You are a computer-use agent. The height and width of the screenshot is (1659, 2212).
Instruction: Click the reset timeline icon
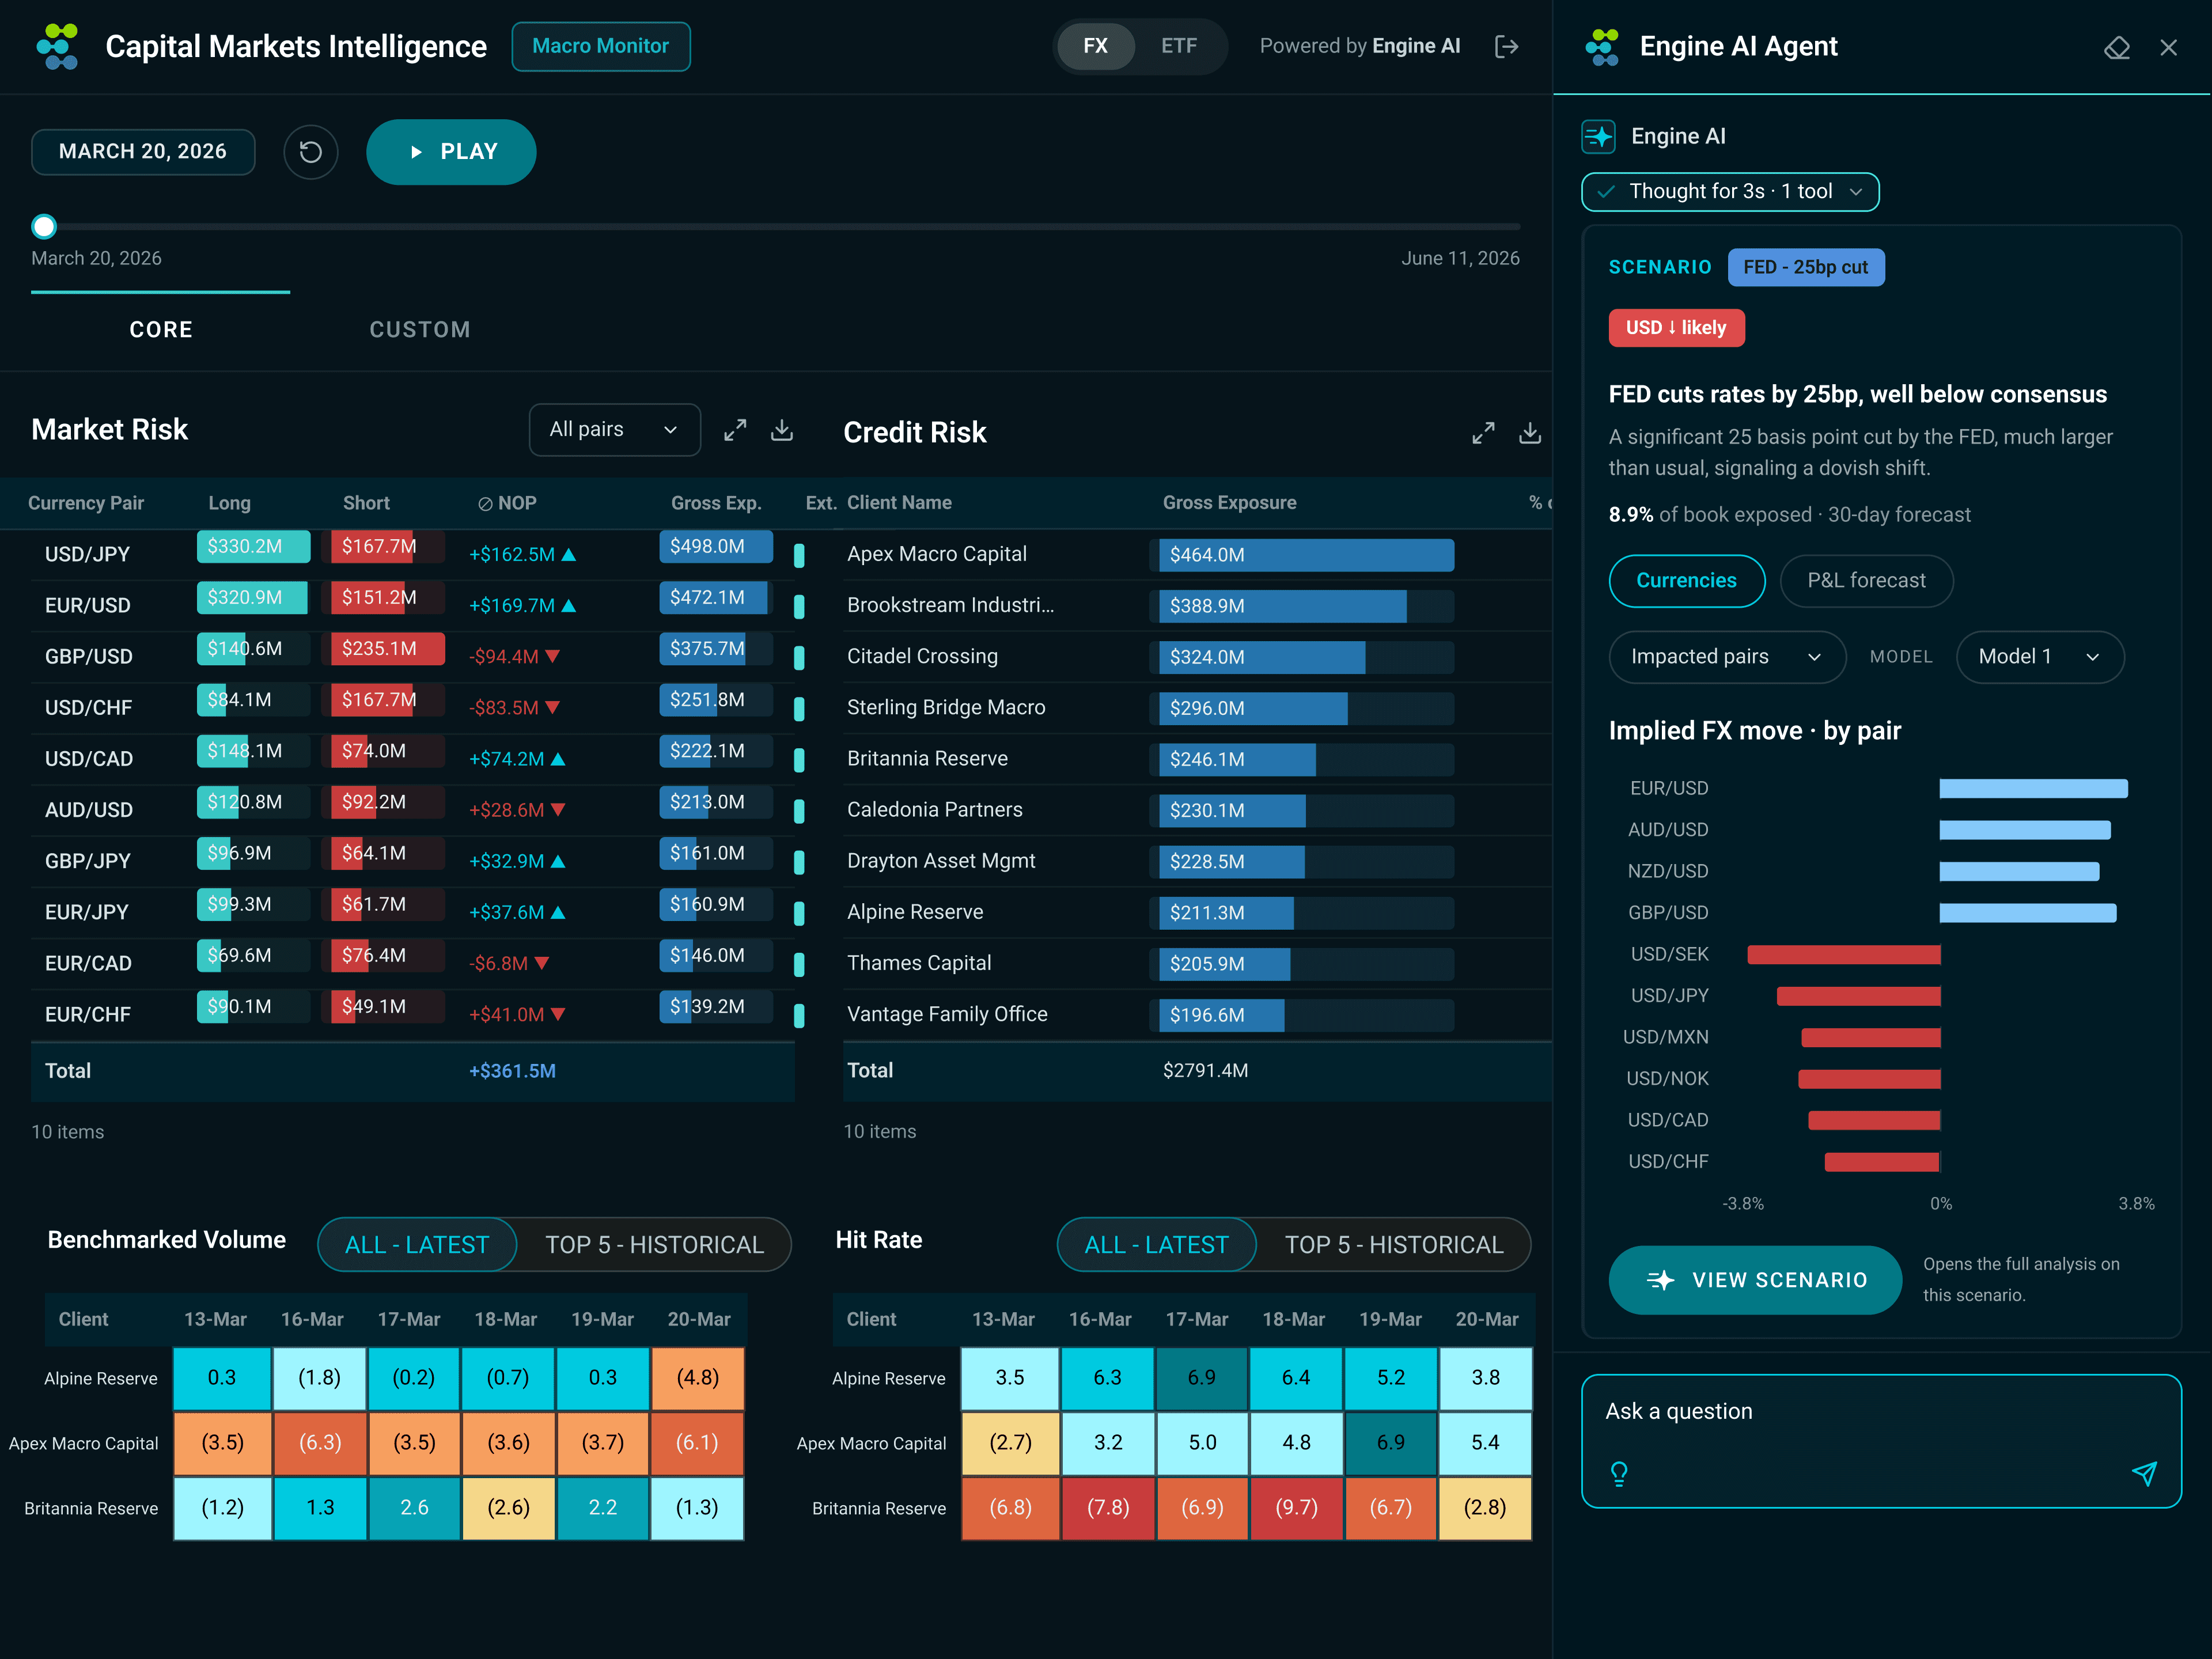(311, 152)
